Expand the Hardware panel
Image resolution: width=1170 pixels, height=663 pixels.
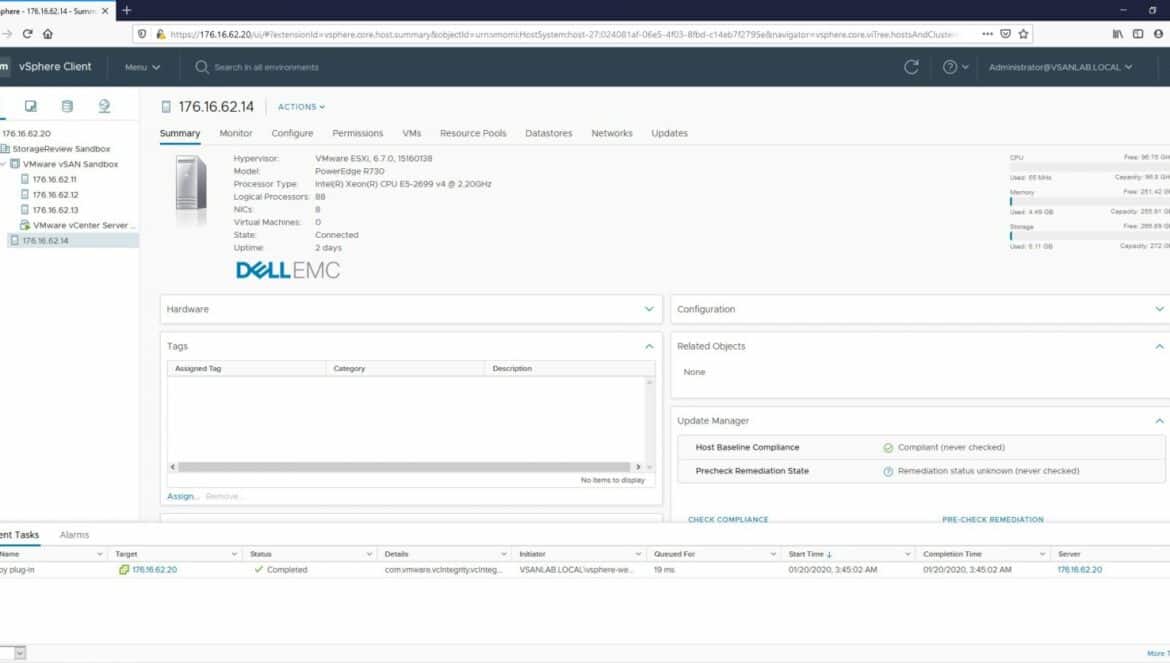point(649,309)
